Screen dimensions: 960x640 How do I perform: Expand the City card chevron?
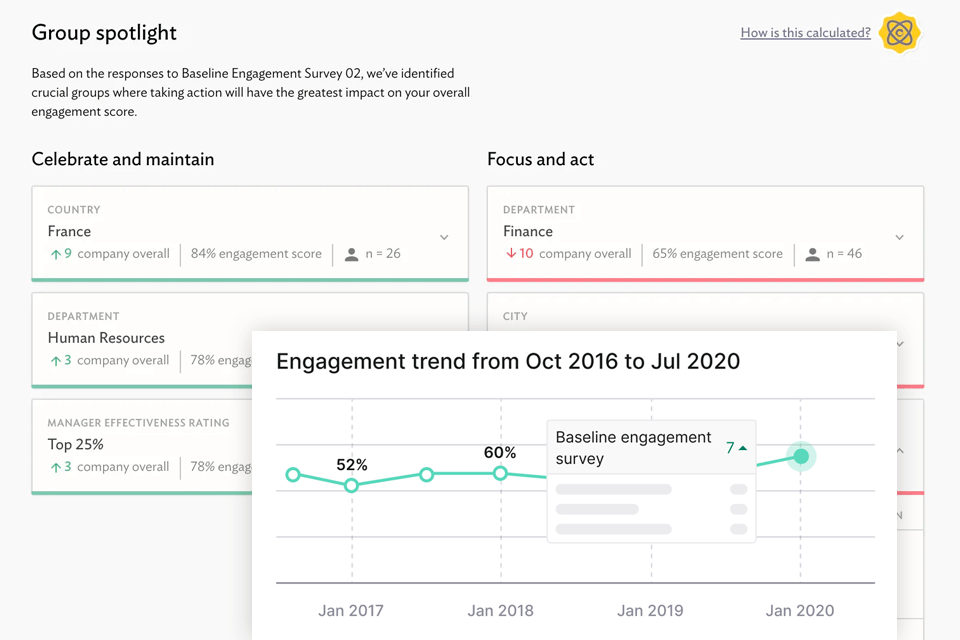click(900, 344)
